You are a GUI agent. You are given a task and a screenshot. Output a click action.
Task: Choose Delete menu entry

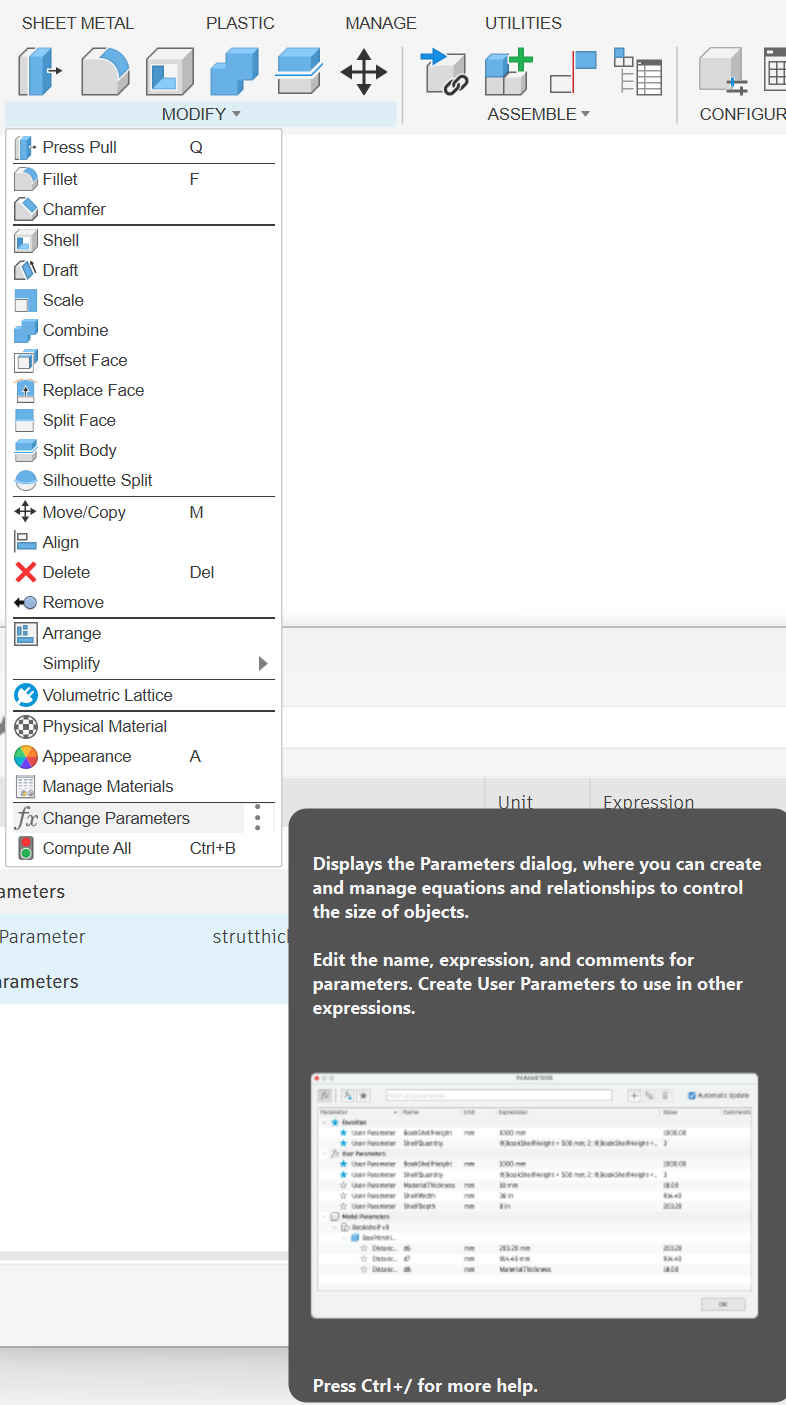(x=144, y=572)
